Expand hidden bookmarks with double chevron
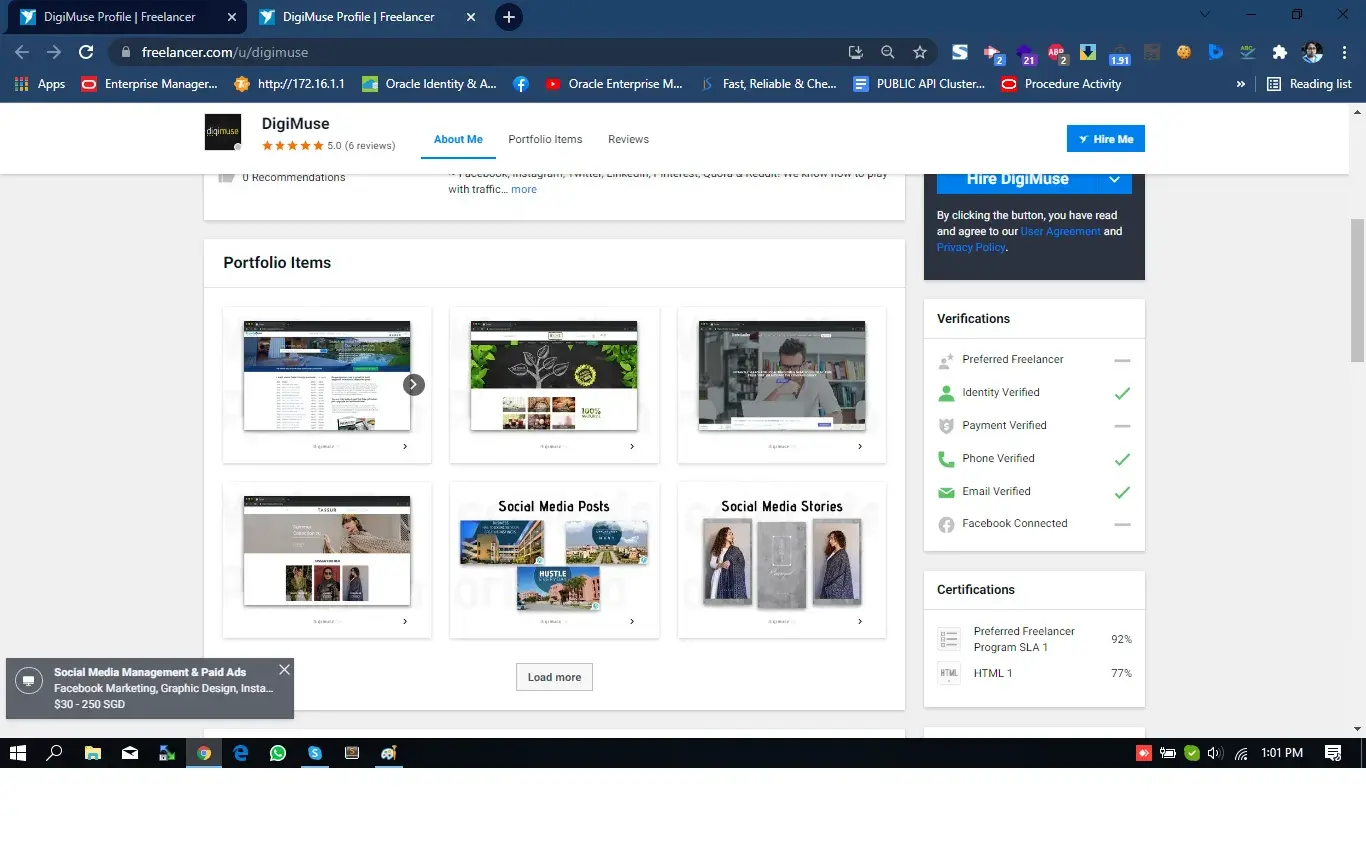Image resolution: width=1366 pixels, height=860 pixels. click(x=1241, y=84)
